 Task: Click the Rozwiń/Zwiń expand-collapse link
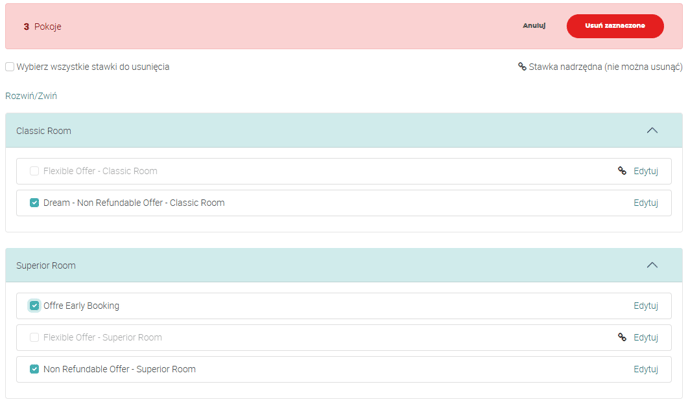(31, 96)
